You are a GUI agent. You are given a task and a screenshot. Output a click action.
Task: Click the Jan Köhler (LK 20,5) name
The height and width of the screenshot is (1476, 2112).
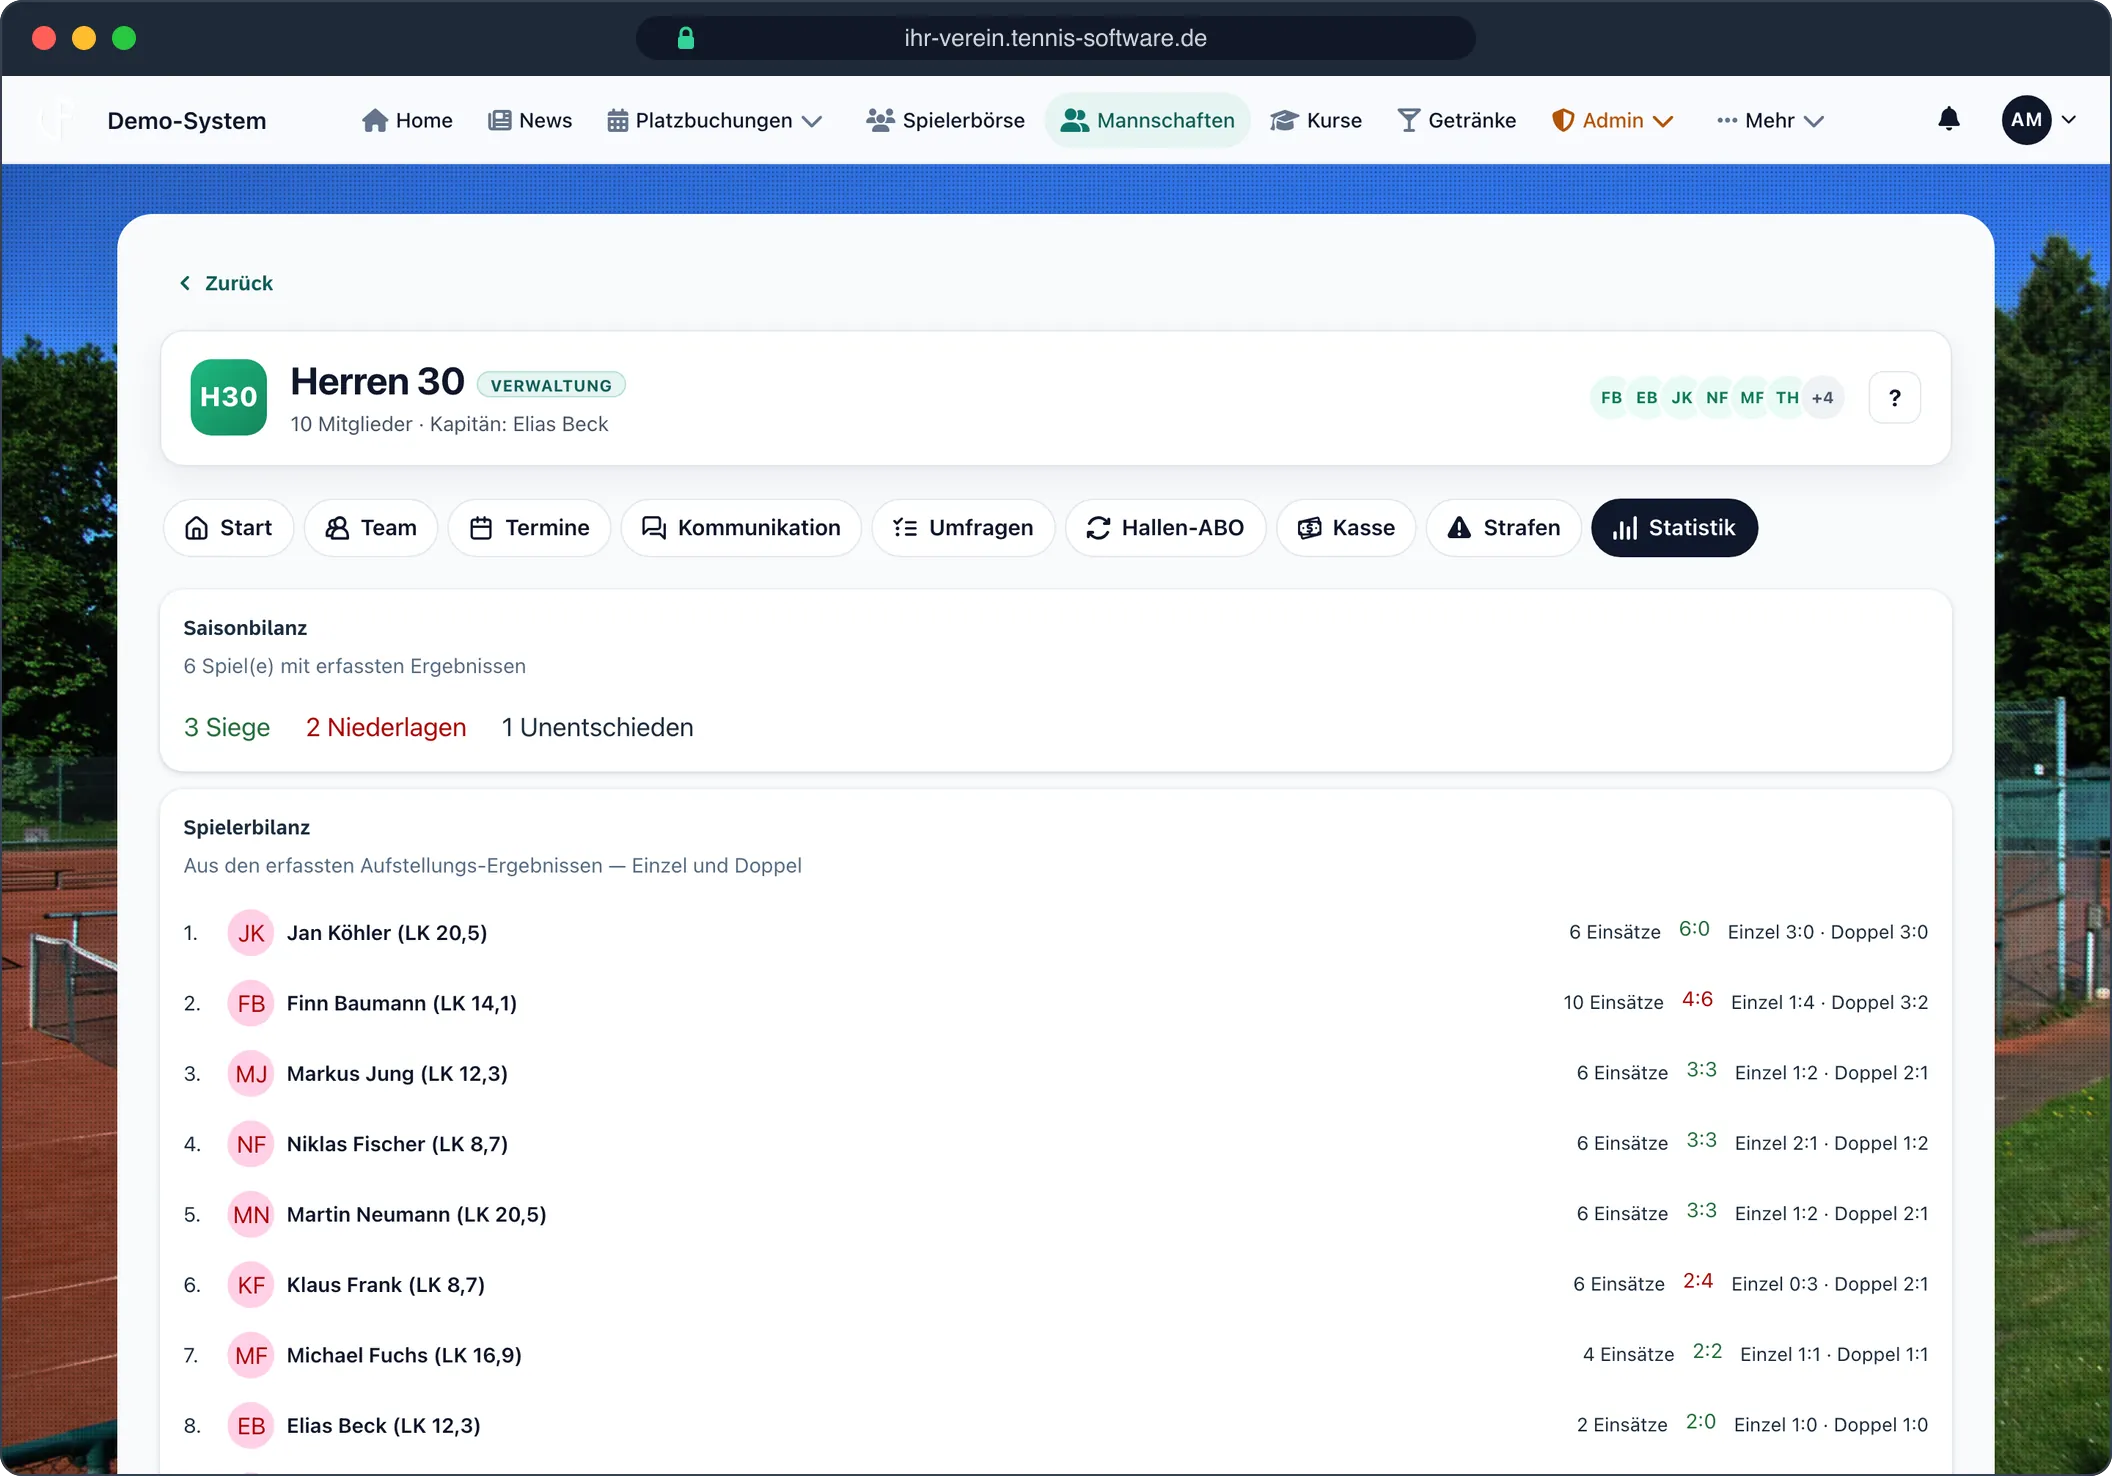coord(387,933)
